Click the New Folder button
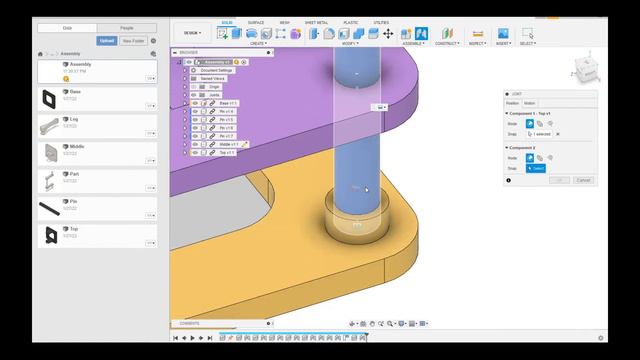640x360 pixels. [133, 41]
